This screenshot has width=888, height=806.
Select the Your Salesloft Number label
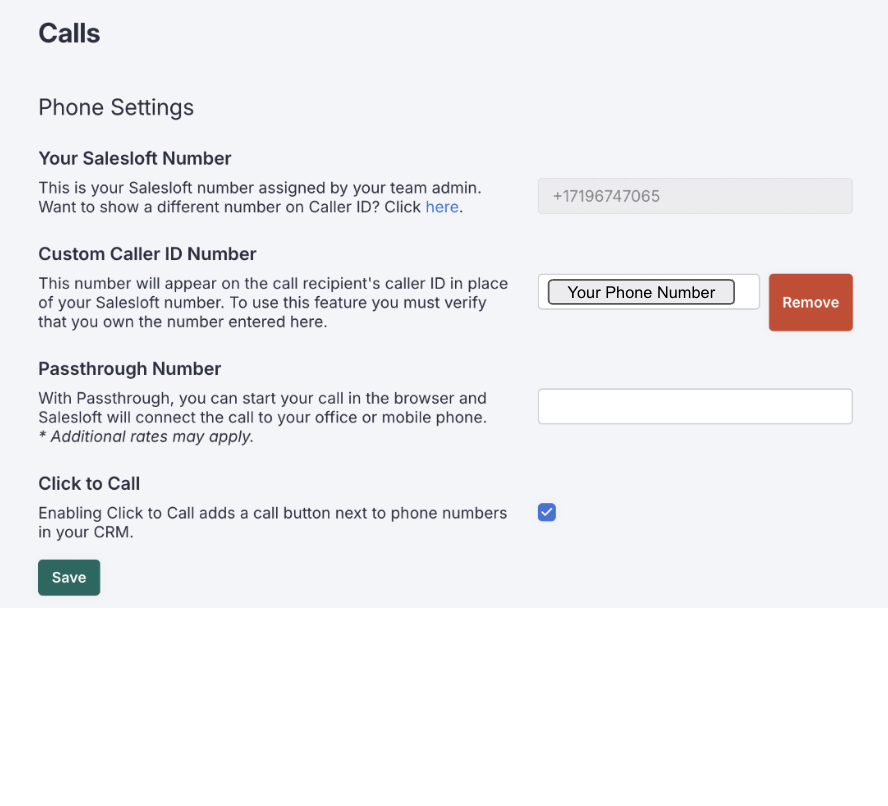click(134, 158)
